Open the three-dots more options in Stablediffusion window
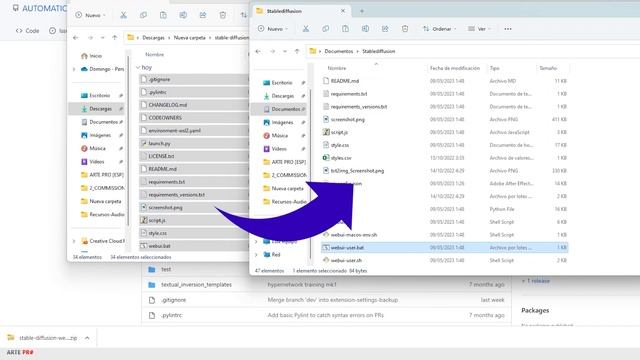Screen dimensions: 640x360 508,29
